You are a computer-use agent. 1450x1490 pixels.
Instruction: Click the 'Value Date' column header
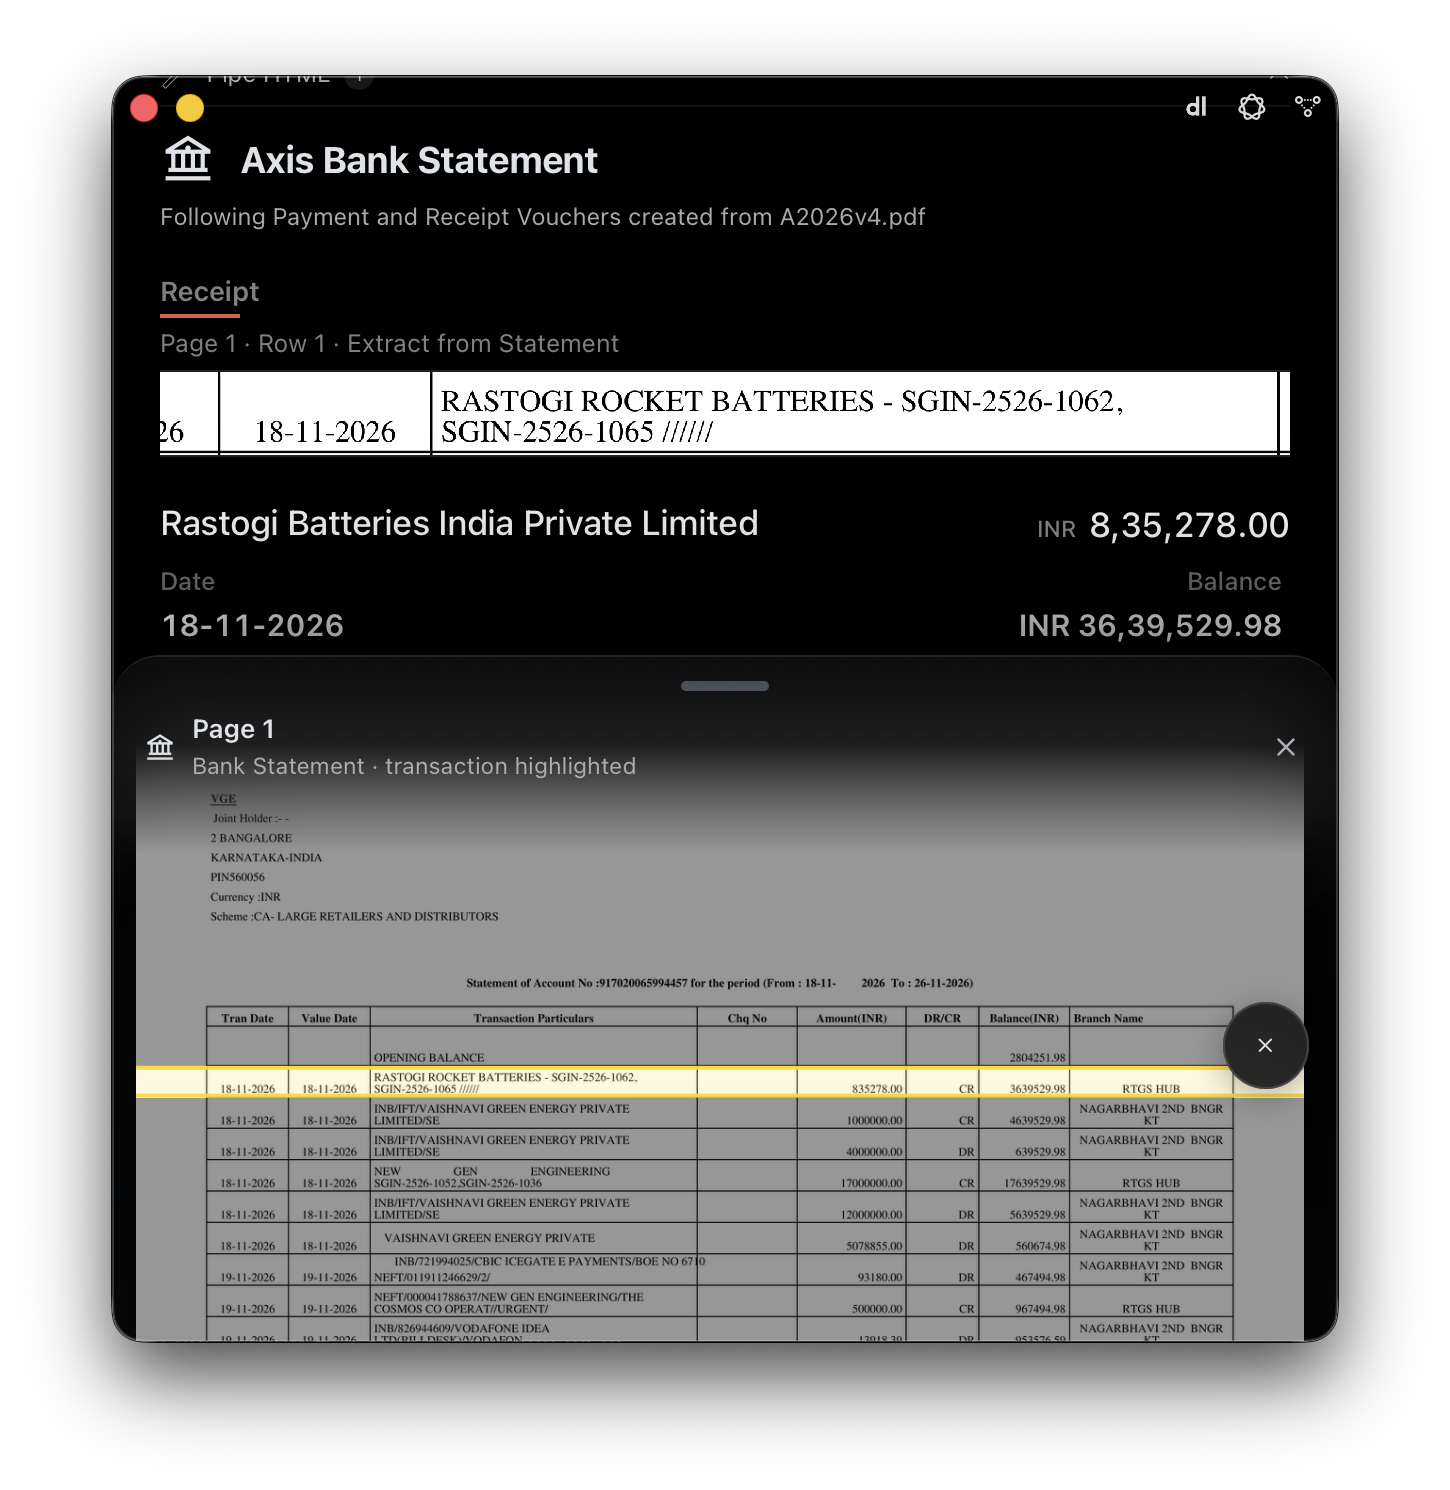[x=329, y=1018]
